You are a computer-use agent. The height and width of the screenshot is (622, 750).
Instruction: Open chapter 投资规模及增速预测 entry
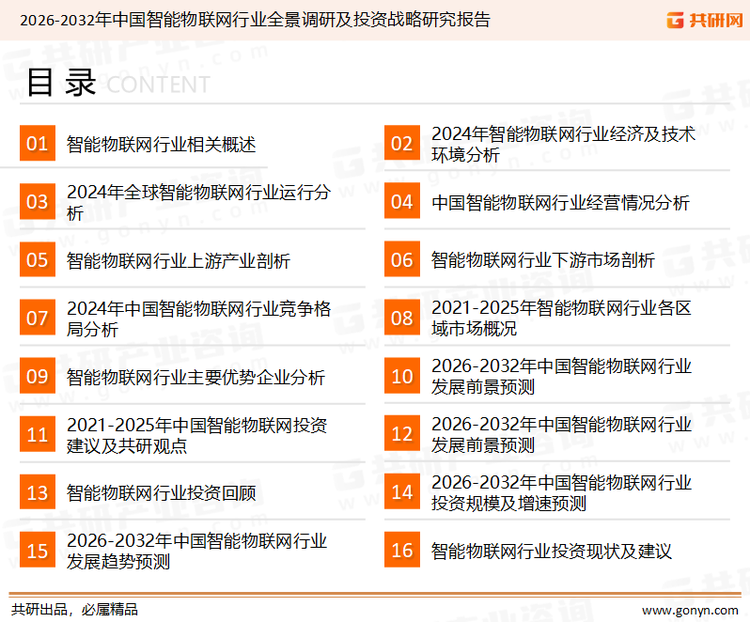[562, 493]
